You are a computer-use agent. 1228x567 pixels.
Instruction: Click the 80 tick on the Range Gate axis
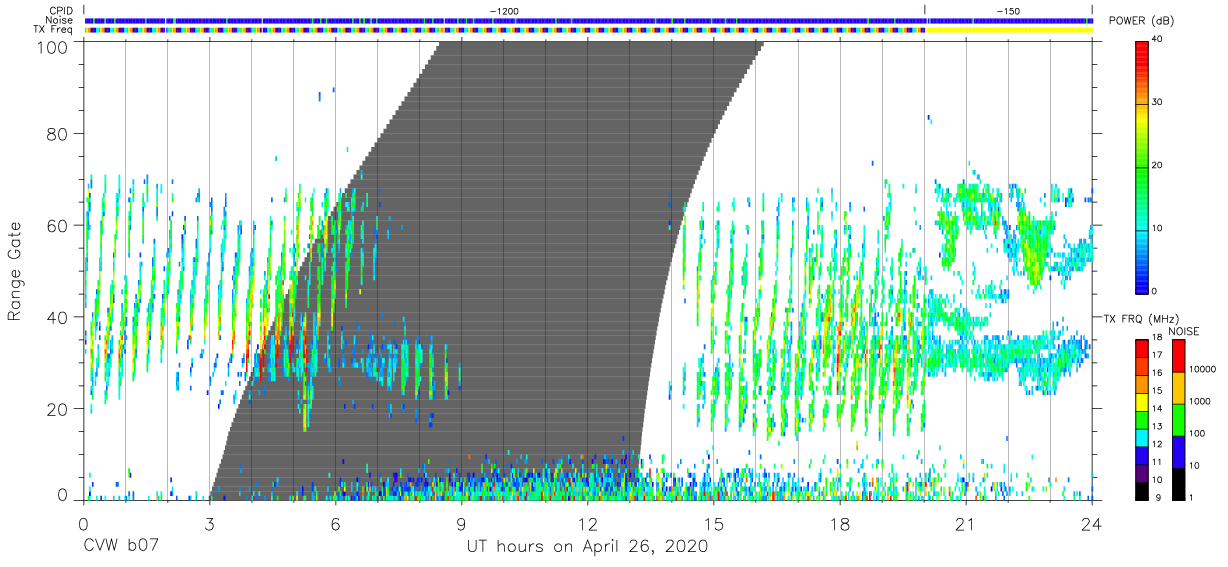point(57,133)
